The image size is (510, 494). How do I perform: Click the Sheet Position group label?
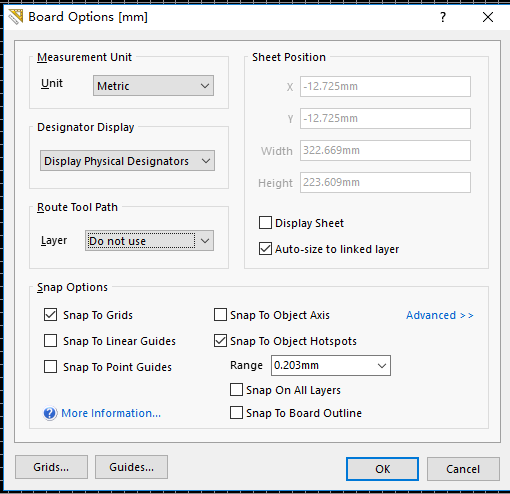click(289, 57)
